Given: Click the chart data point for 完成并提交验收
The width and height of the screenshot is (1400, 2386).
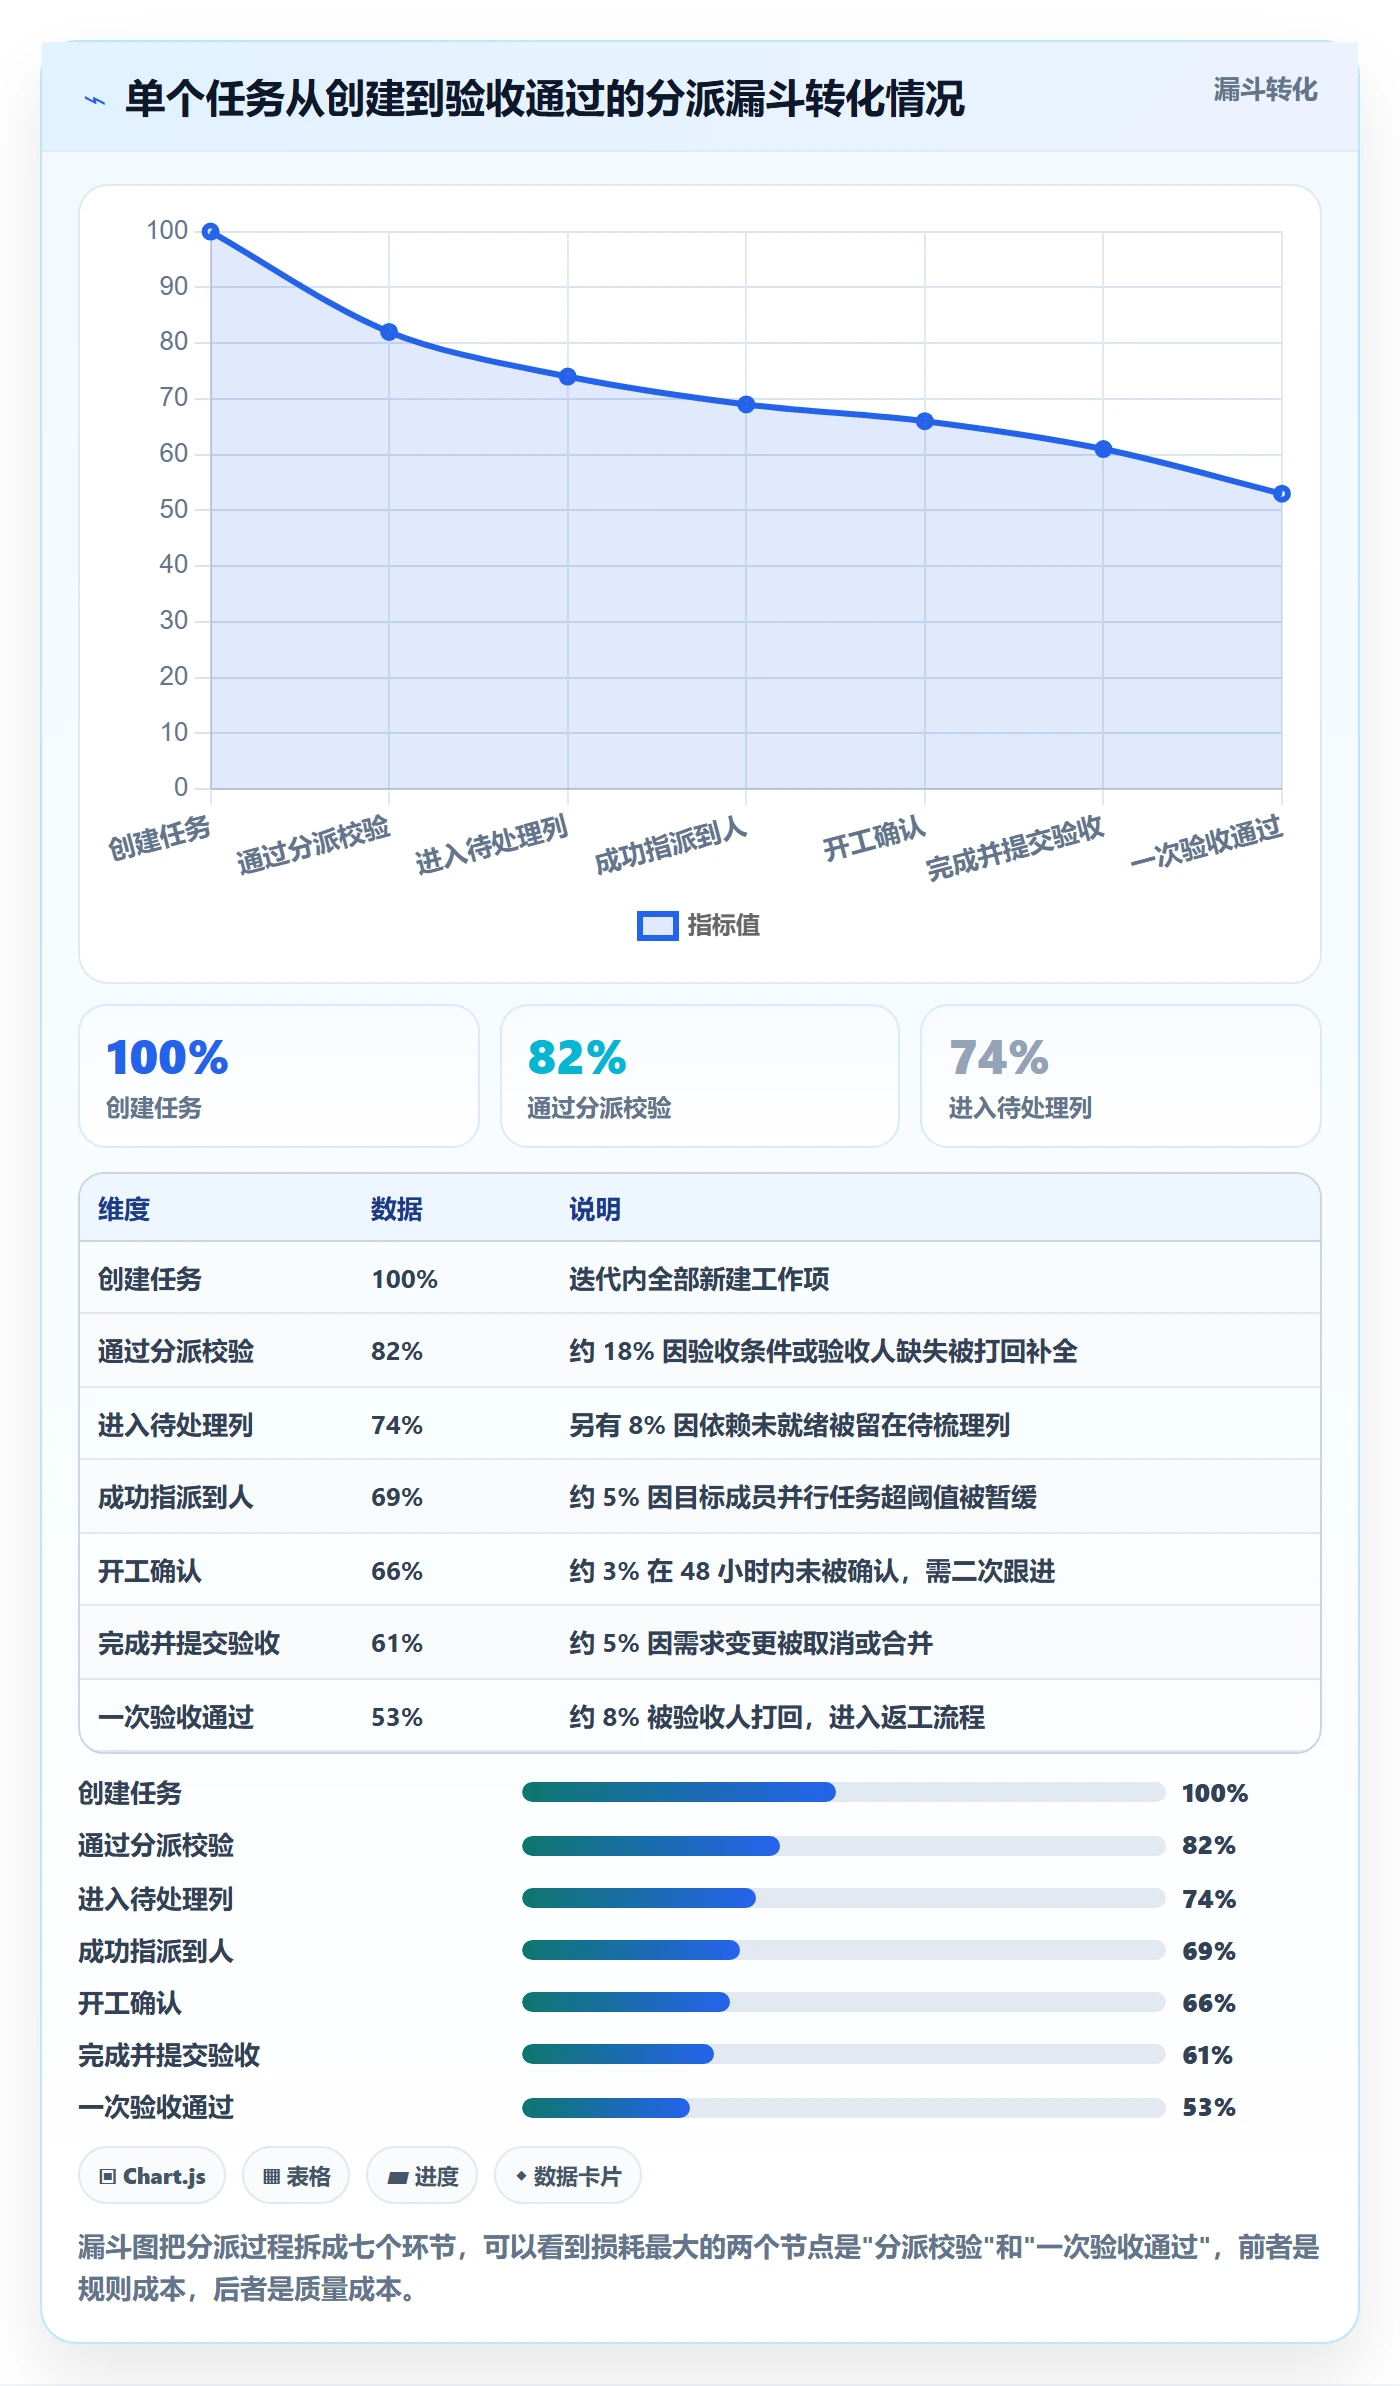Looking at the screenshot, I should [x=1103, y=449].
